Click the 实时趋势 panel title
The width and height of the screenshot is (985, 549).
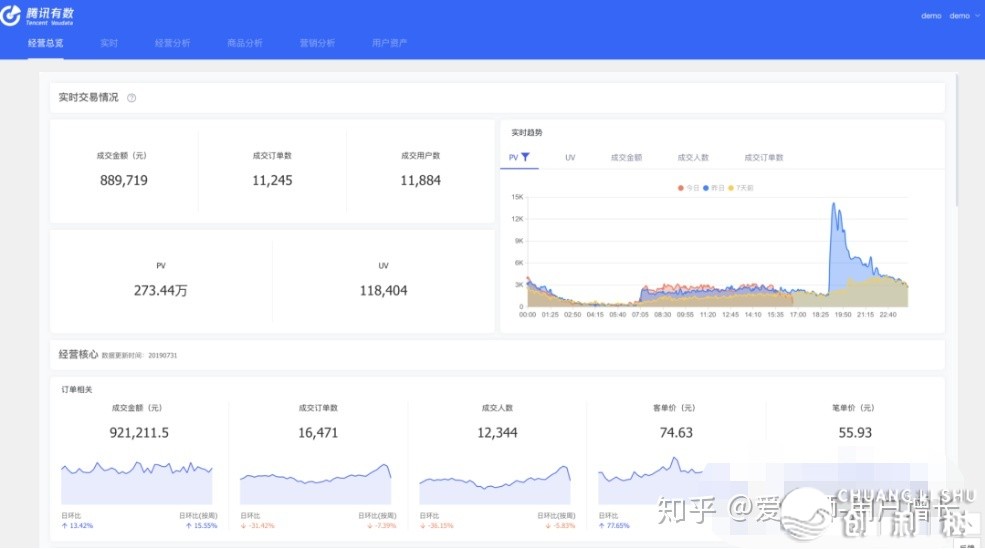(x=526, y=133)
